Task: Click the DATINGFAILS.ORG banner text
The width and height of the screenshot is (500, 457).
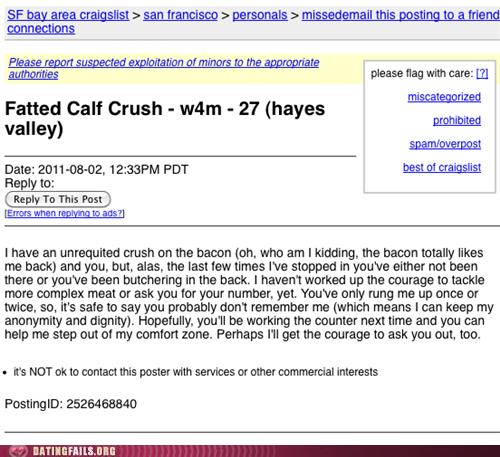Action: click(74, 451)
